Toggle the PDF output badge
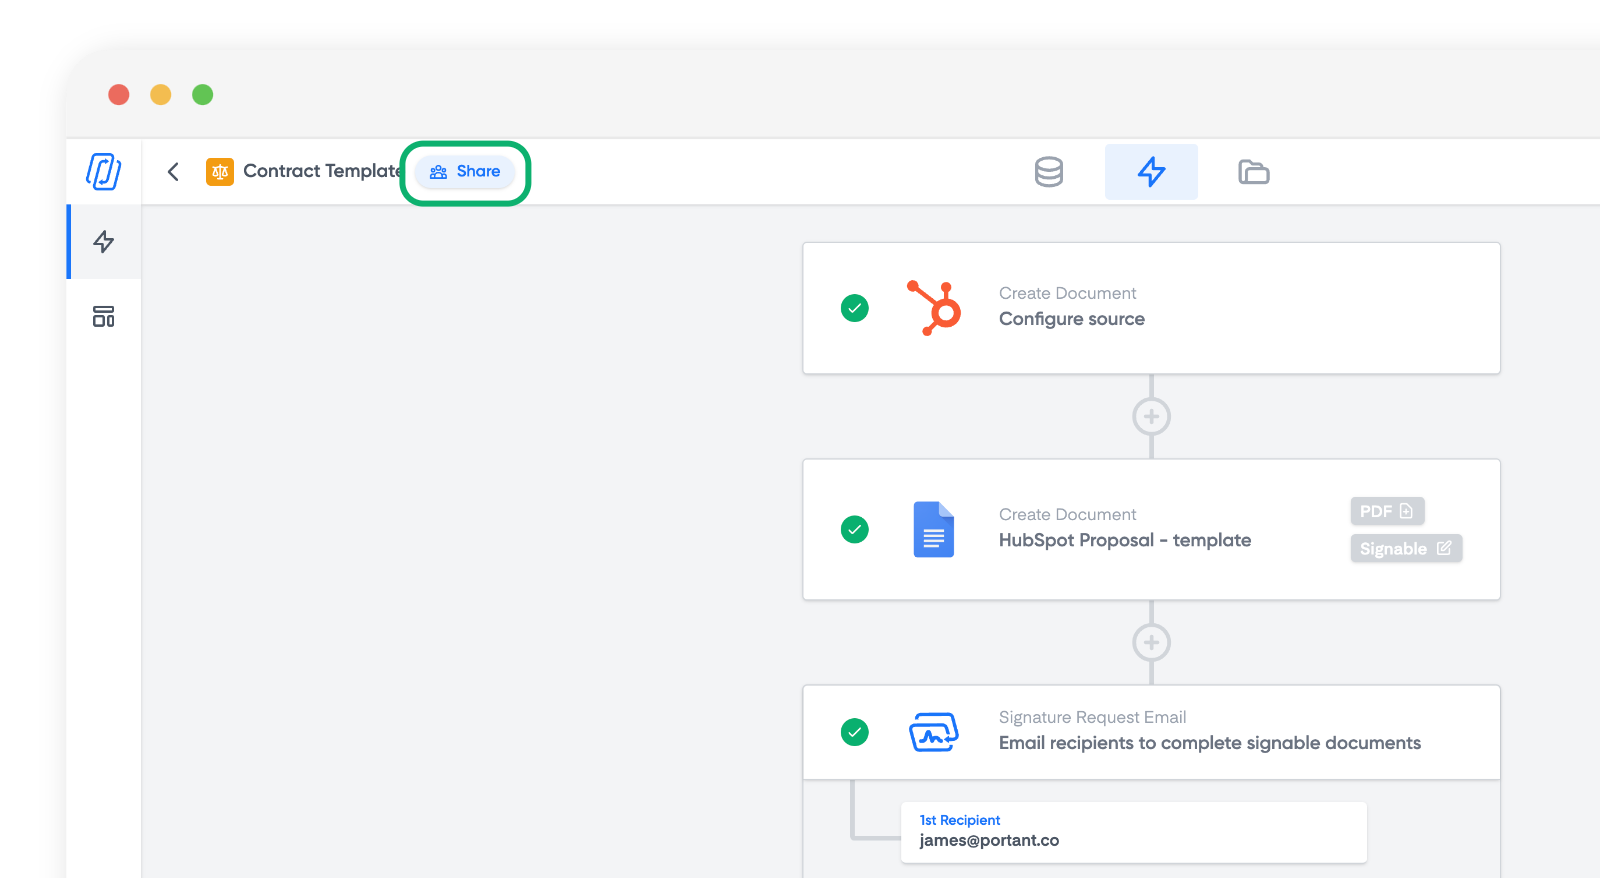The width and height of the screenshot is (1600, 878). tap(1387, 511)
